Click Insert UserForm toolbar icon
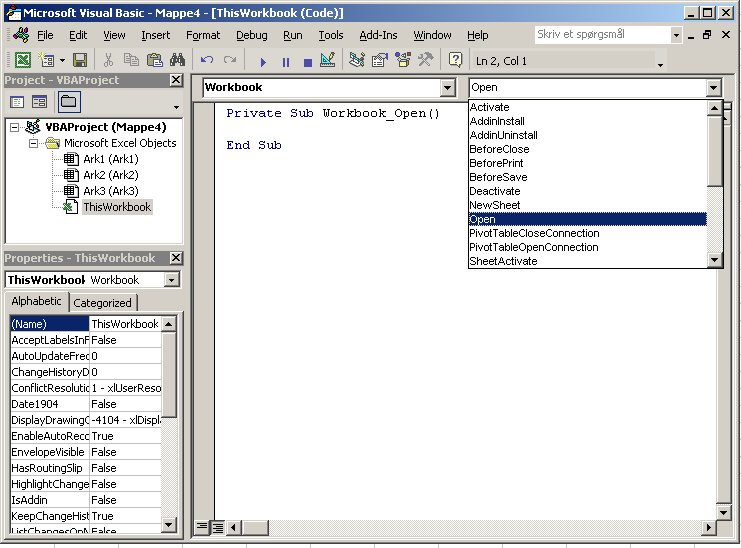The height and width of the screenshot is (548, 741). coord(46,60)
